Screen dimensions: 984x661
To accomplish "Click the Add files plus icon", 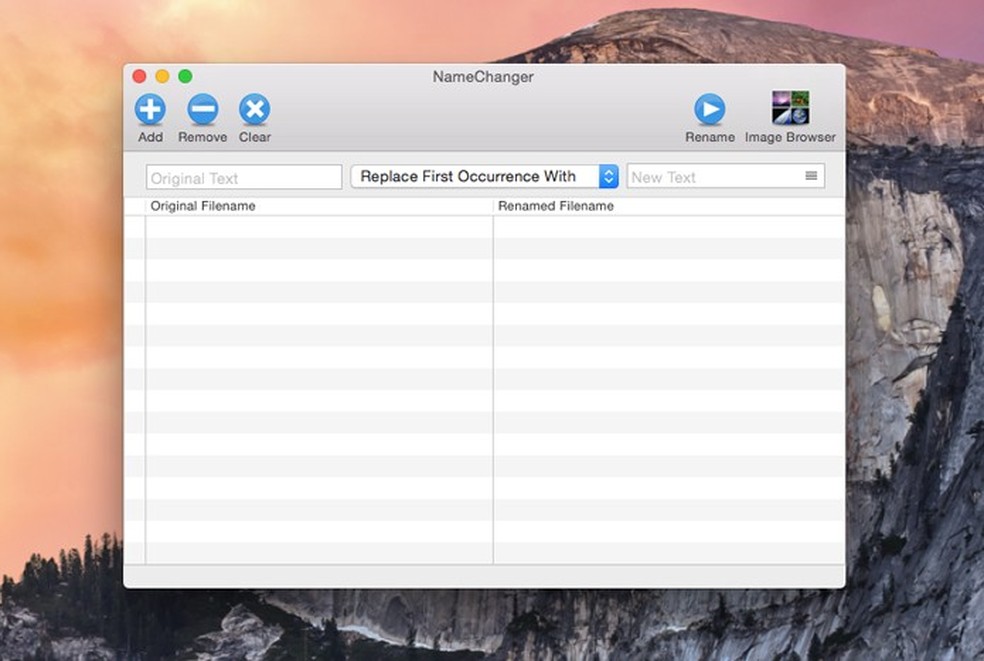I will coord(150,109).
